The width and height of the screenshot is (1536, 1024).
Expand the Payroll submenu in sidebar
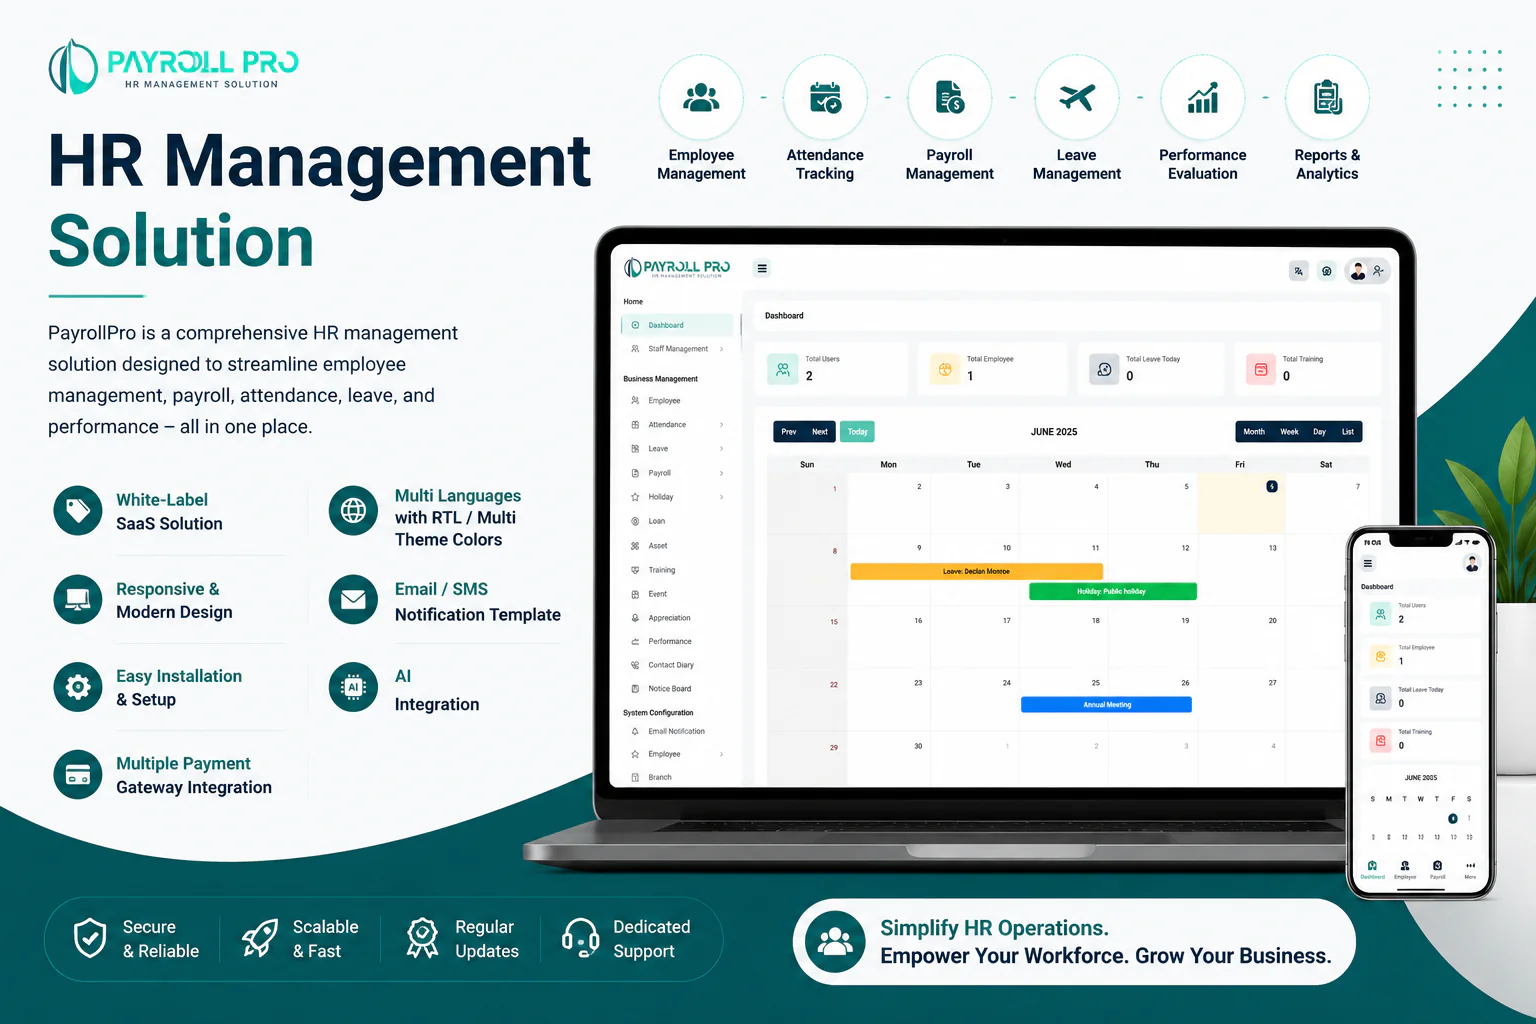click(x=678, y=473)
